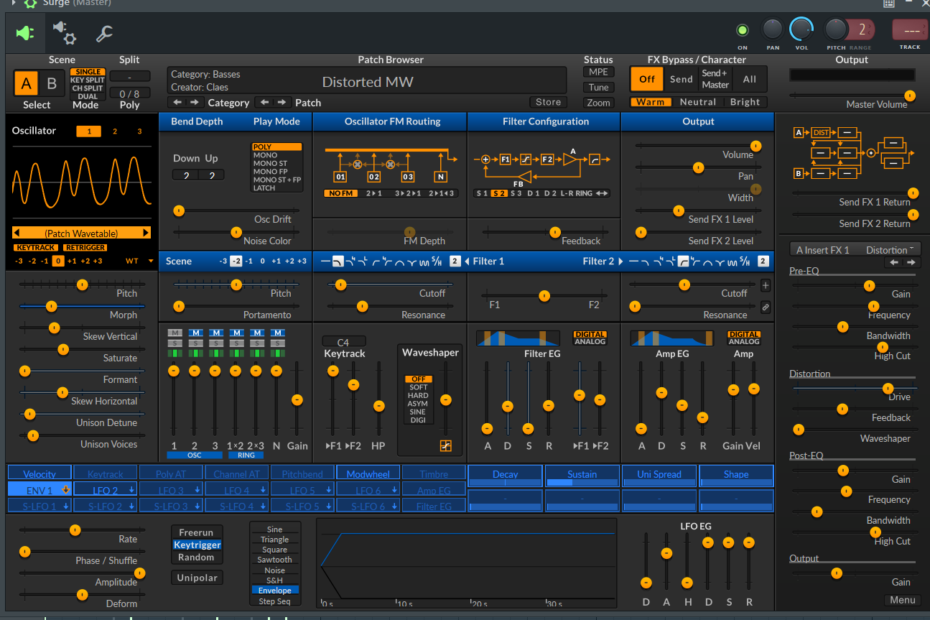Toggle oscillator RETRIGGER button

click(85, 247)
